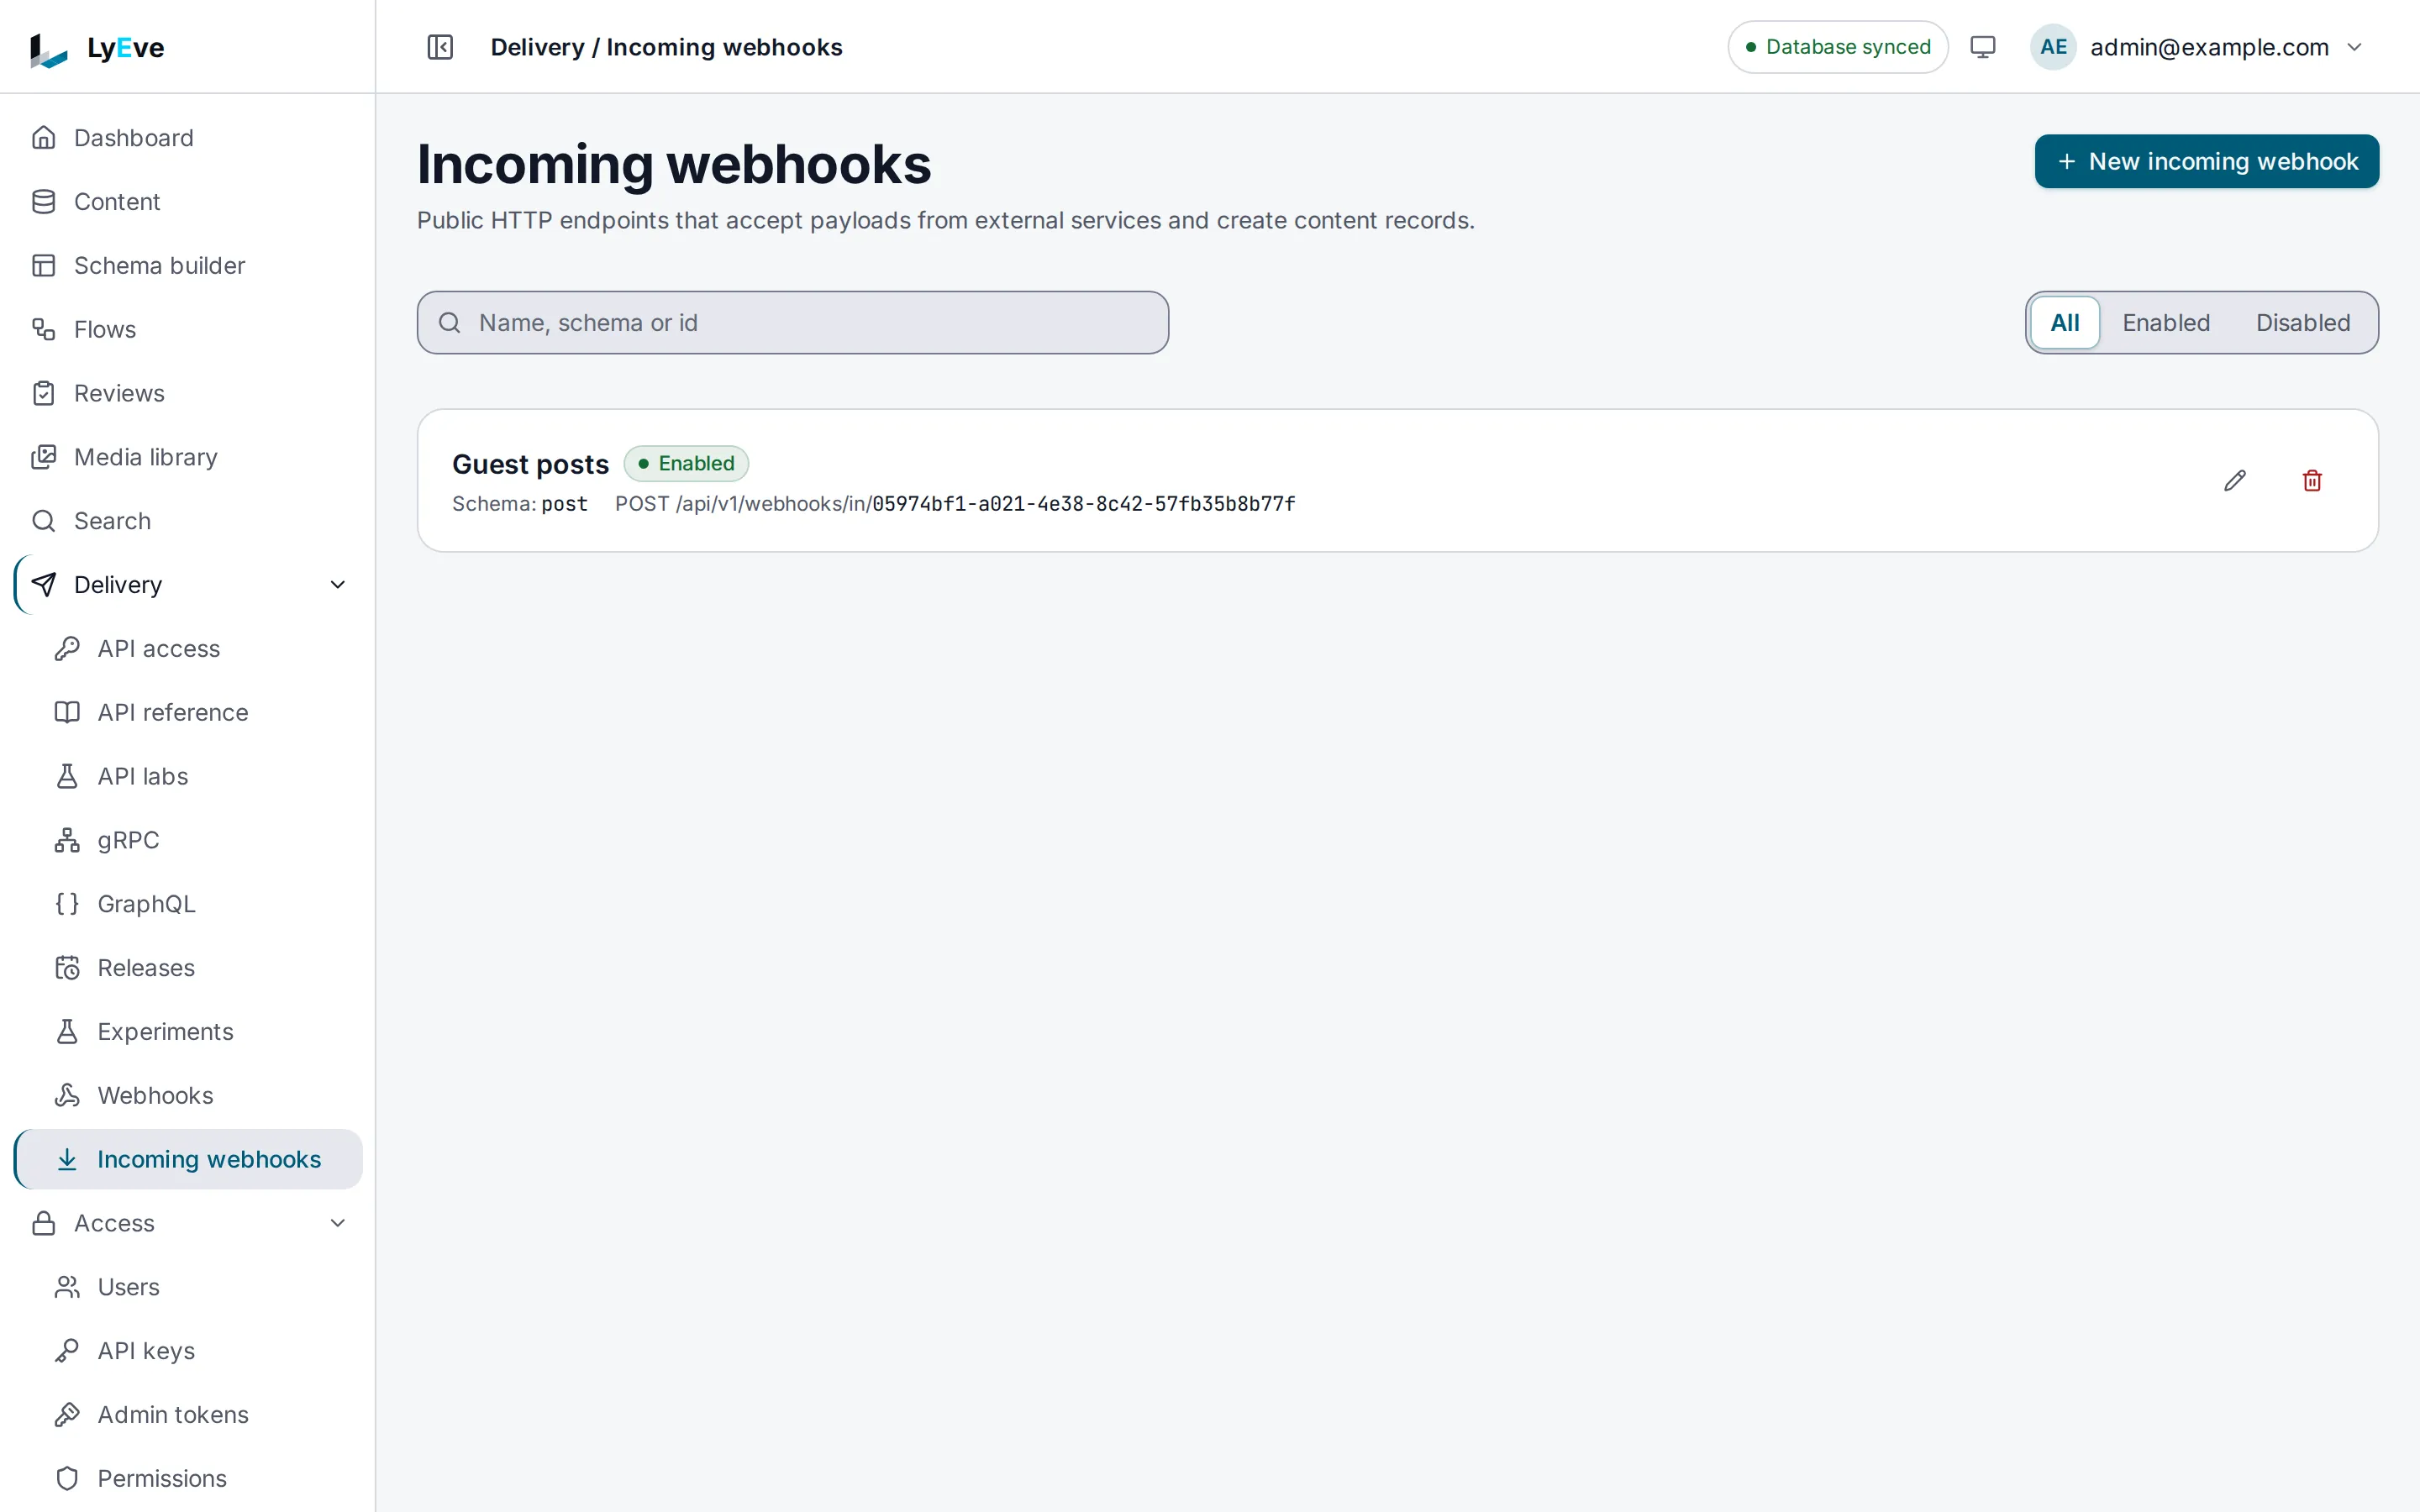
Task: Click the Content database icon
Action: [44, 202]
